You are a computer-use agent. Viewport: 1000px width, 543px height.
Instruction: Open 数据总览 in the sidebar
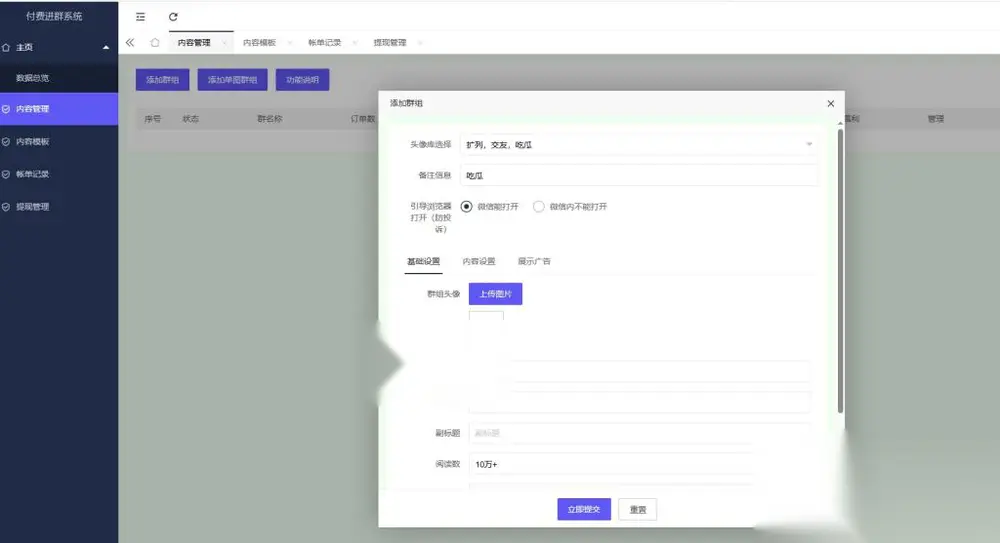click(x=59, y=78)
